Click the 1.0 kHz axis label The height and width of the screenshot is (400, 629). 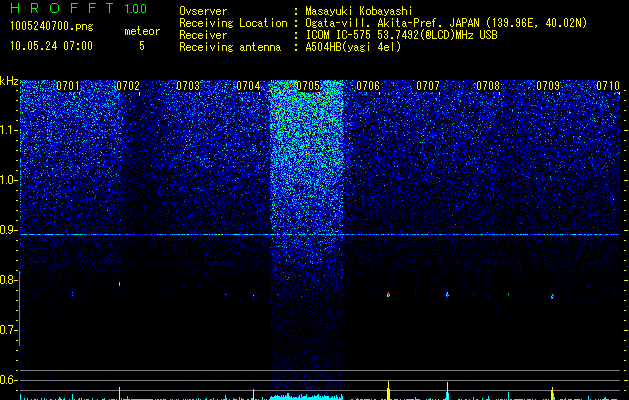click(9, 180)
